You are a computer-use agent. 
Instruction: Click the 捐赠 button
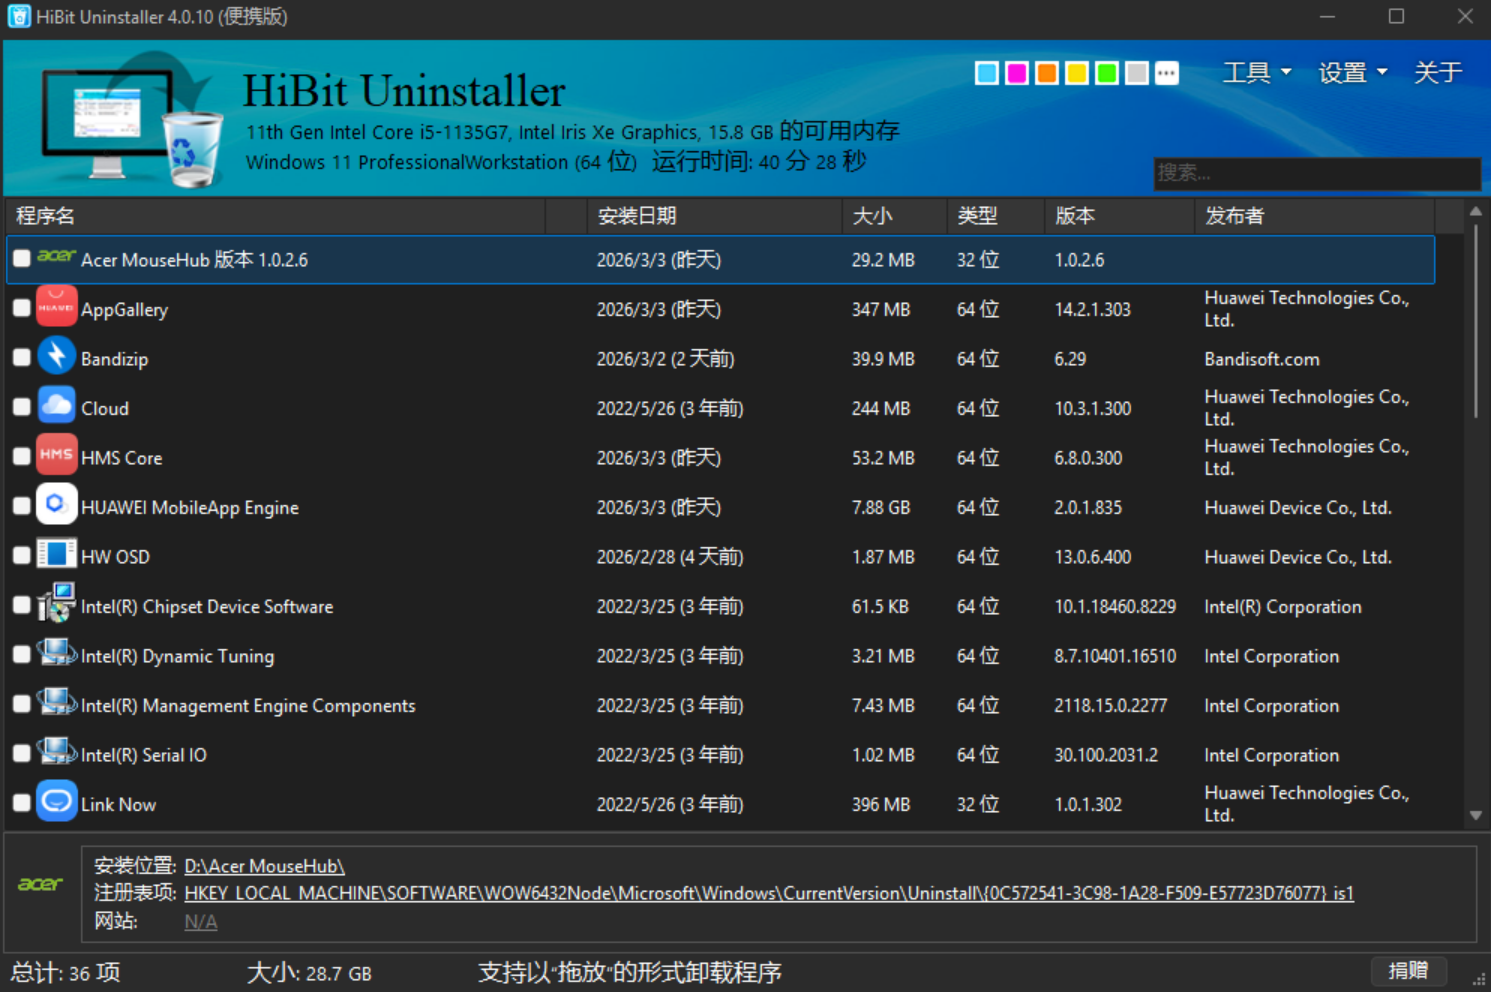point(1408,970)
